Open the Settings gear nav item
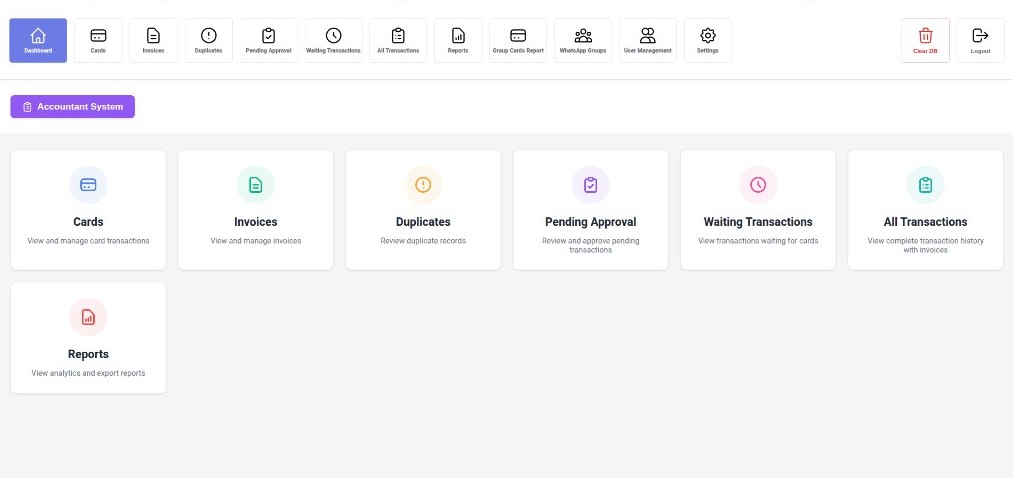 coord(707,40)
